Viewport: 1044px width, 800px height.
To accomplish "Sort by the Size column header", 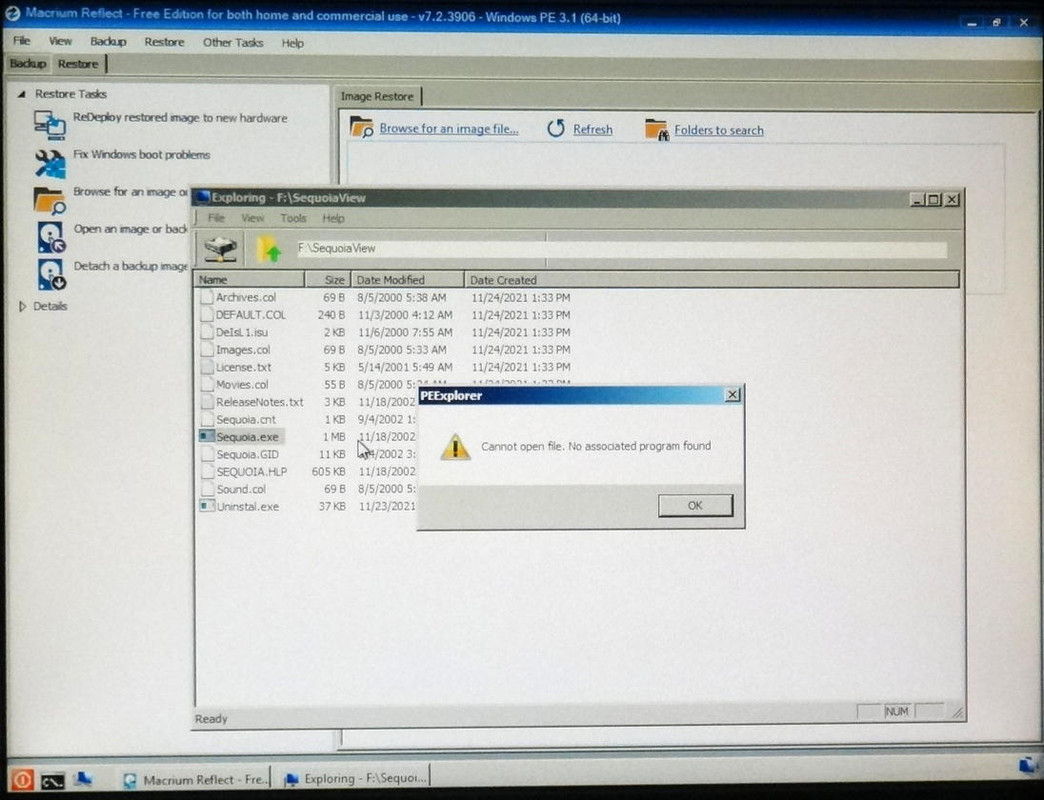I will [328, 280].
